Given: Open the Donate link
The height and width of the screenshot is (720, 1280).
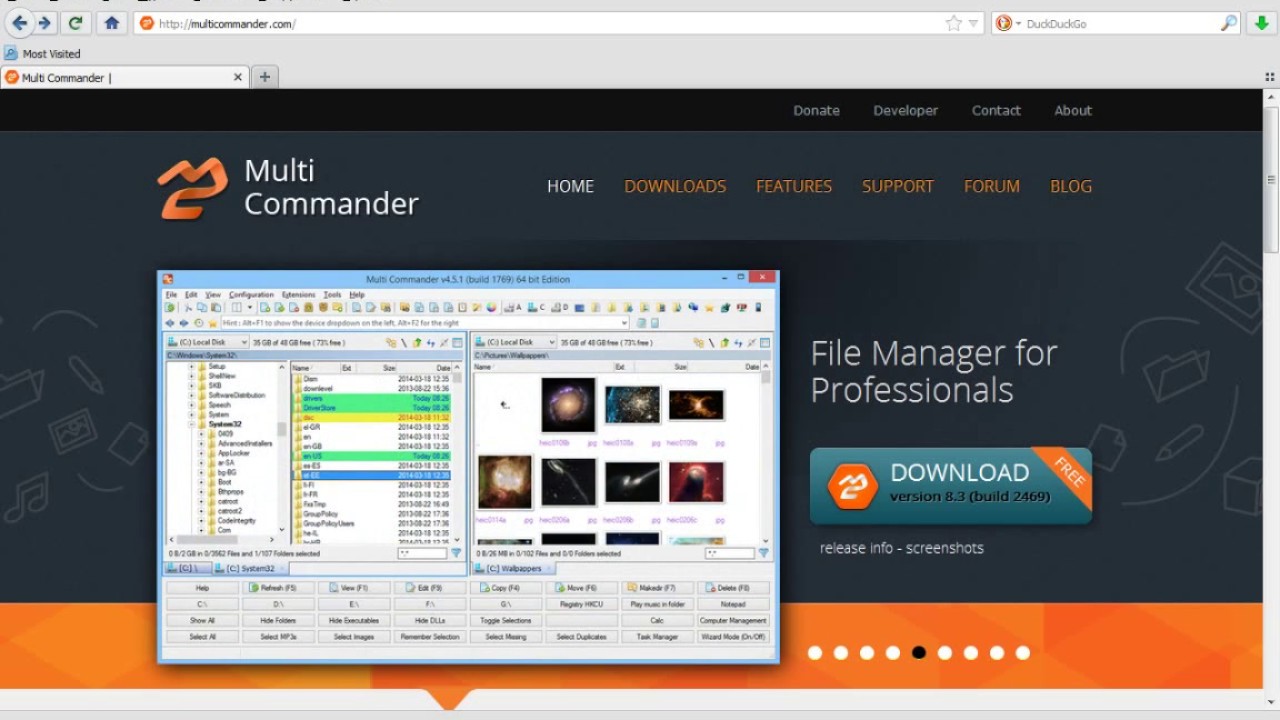Looking at the screenshot, I should pos(816,111).
